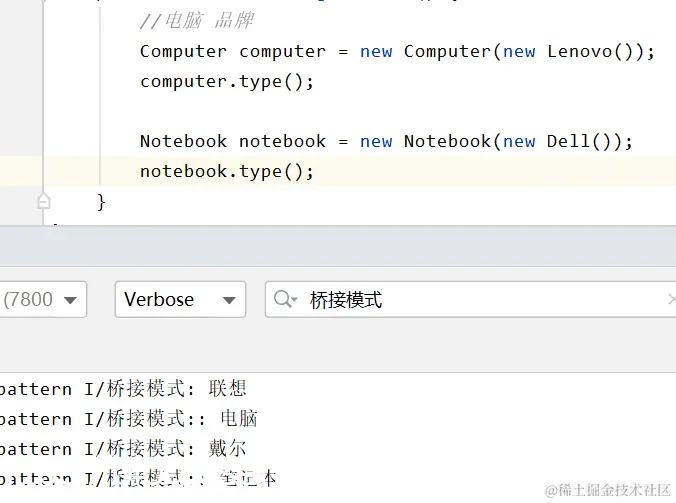Select the log entry ending with 电脑
The width and height of the screenshot is (676, 503).
click(x=129, y=419)
